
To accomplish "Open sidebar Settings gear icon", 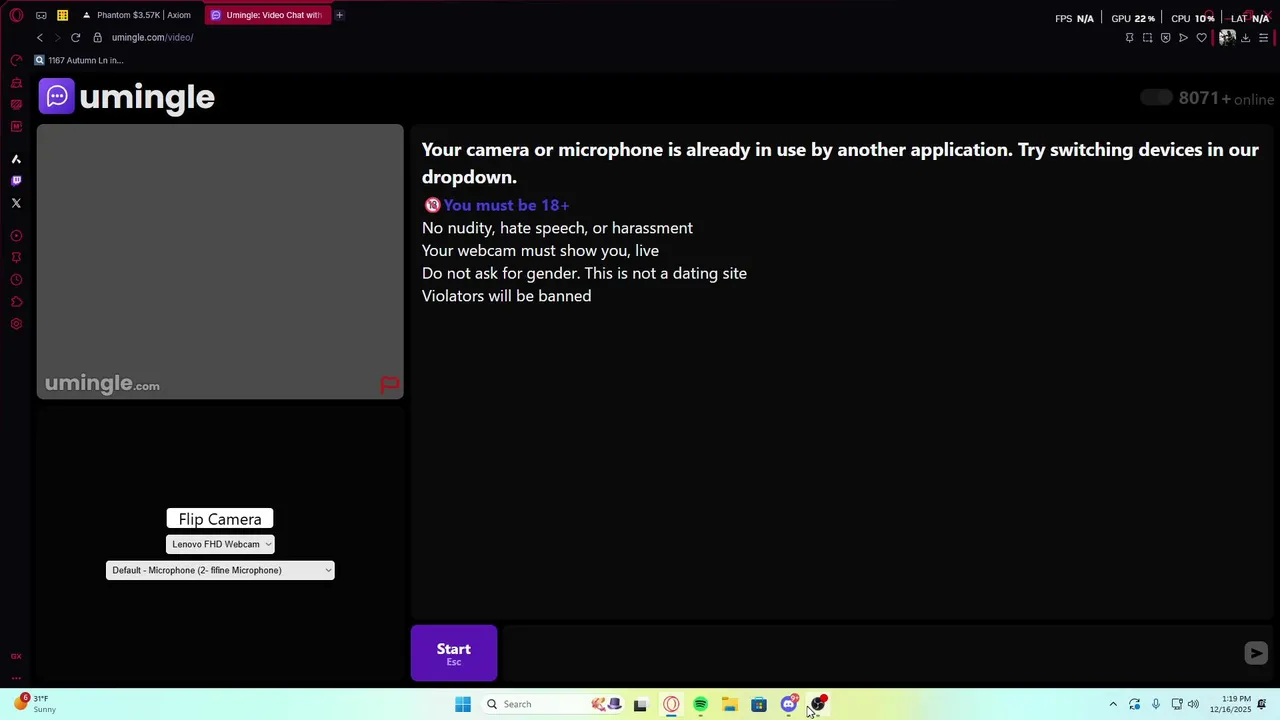I will pos(16,324).
